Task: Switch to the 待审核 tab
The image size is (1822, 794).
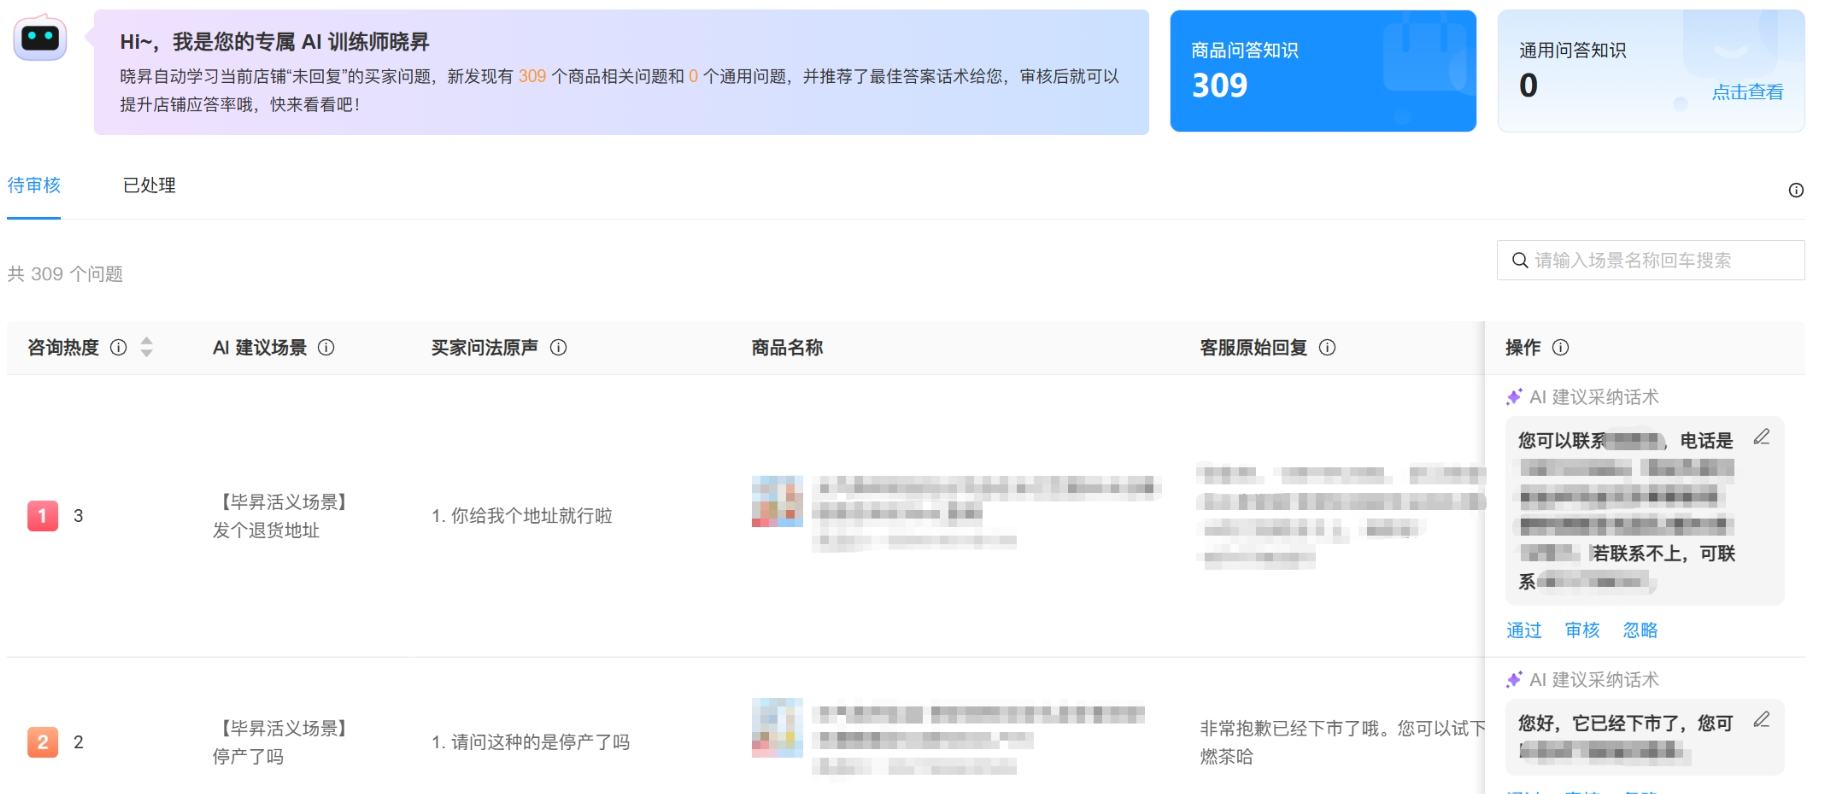Action: pyautogui.click(x=34, y=185)
